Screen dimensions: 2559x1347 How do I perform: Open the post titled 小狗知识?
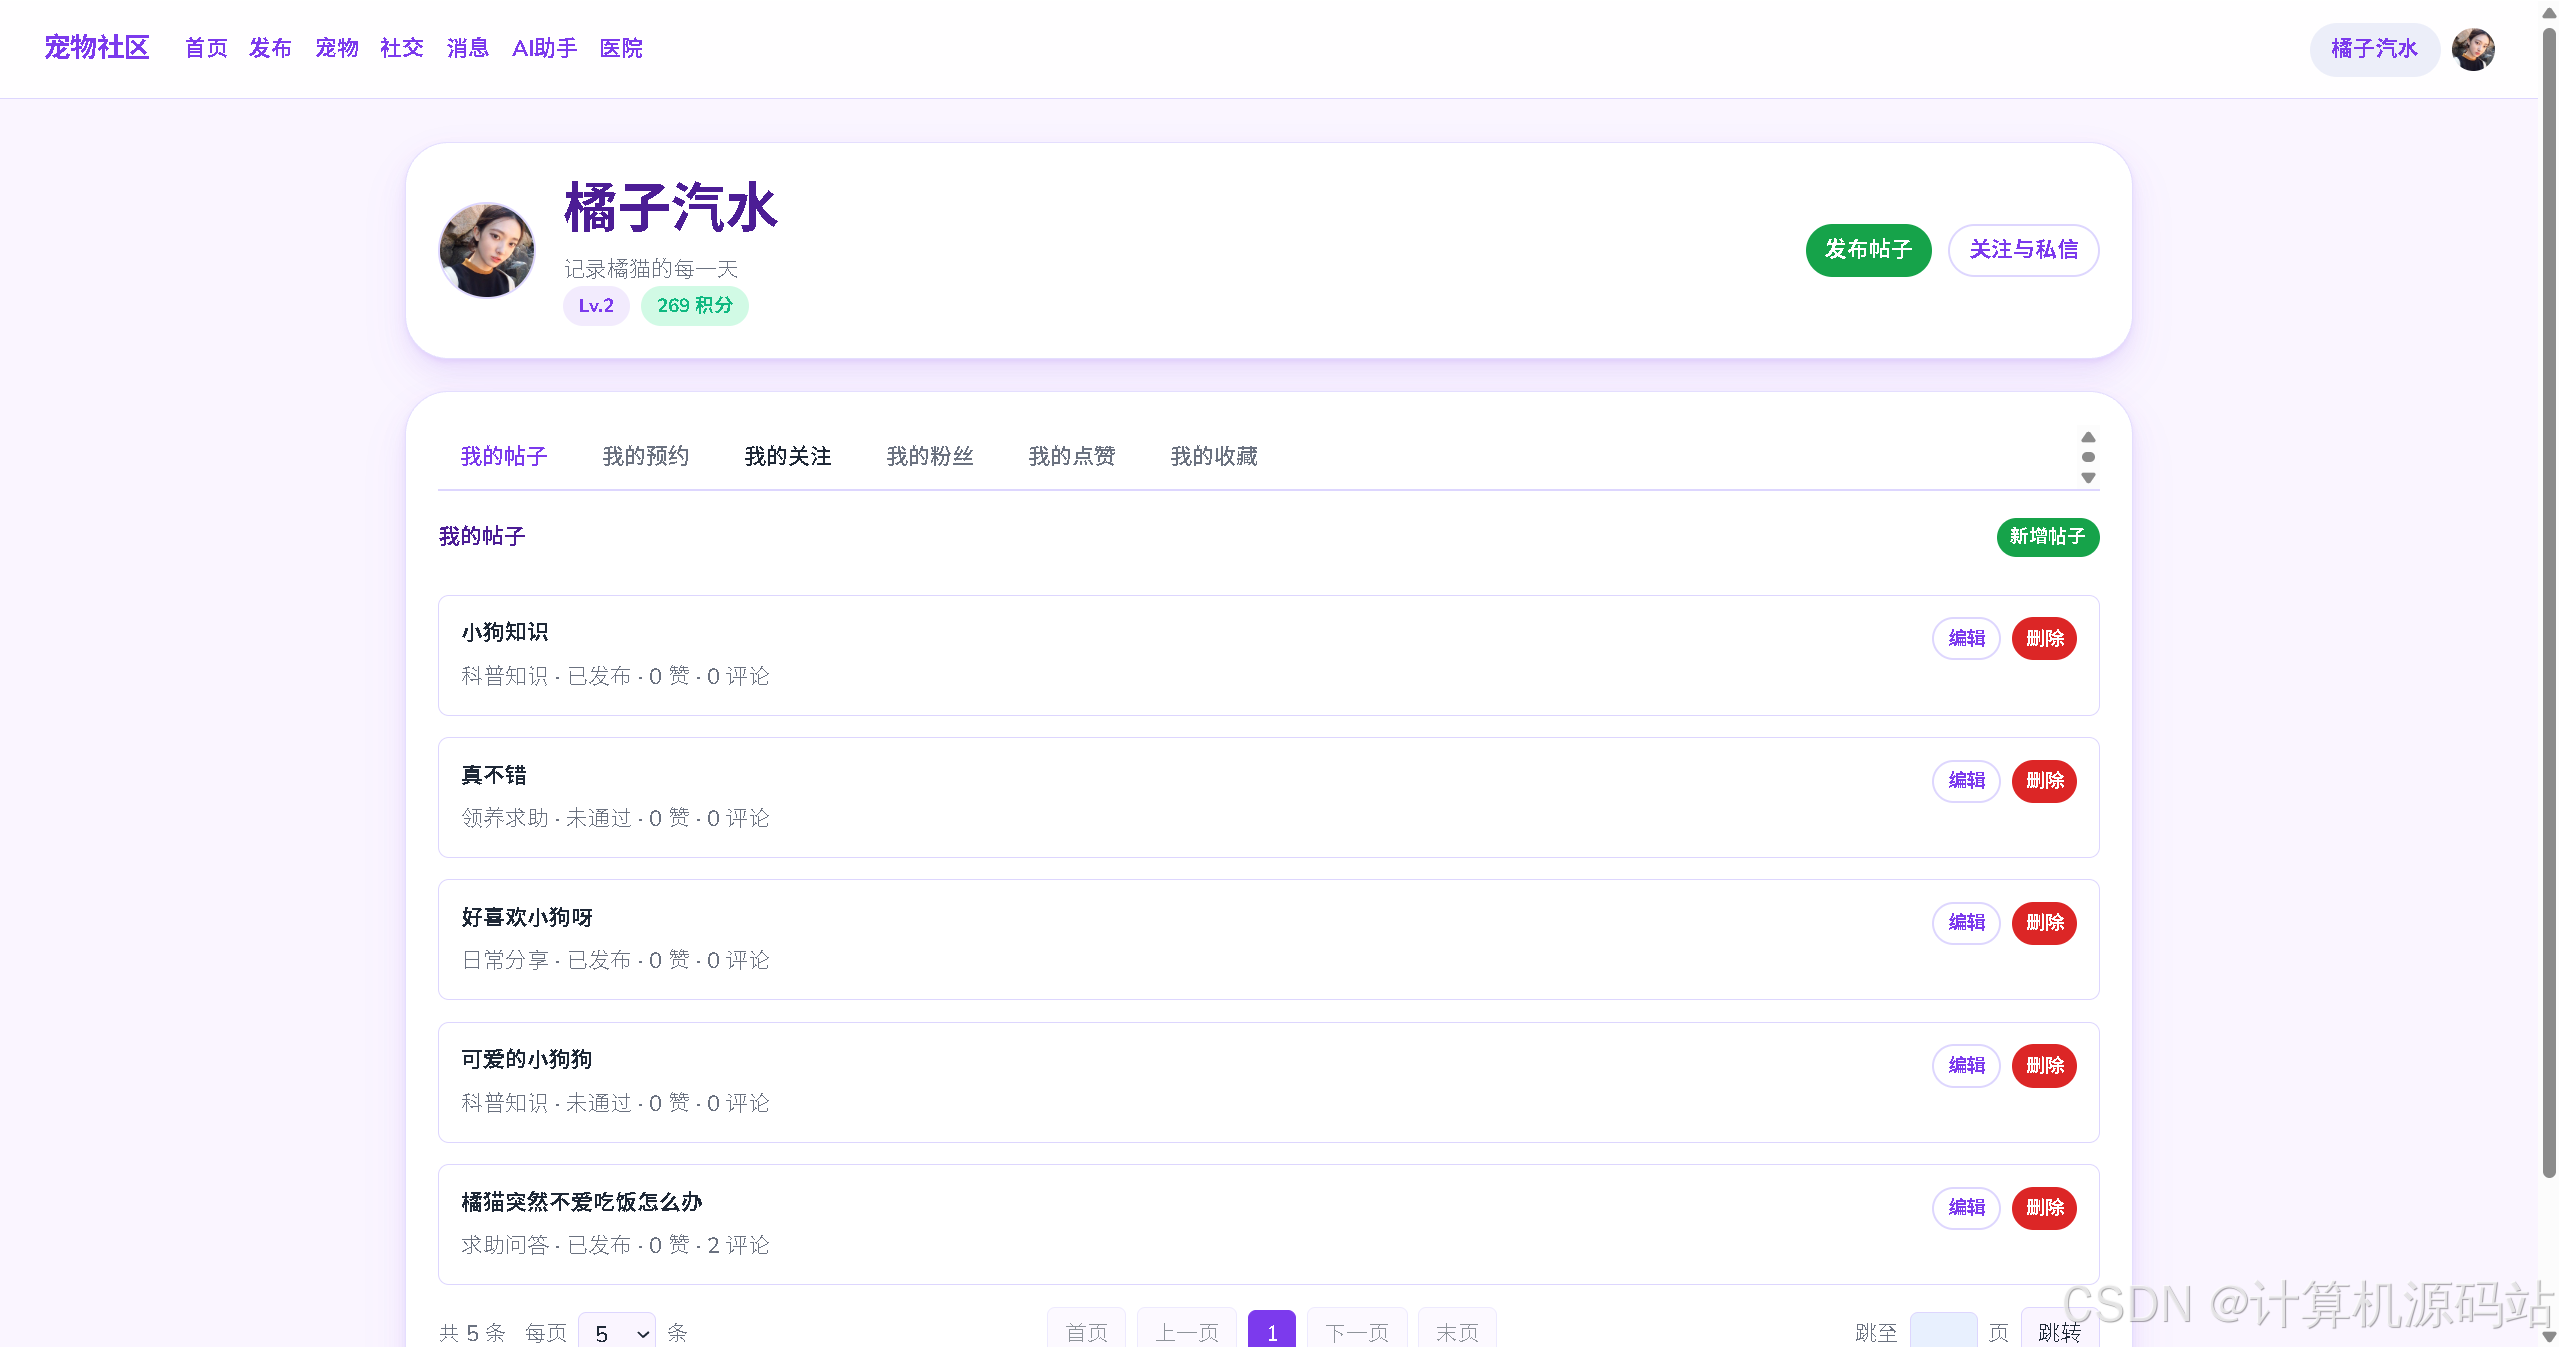point(505,632)
